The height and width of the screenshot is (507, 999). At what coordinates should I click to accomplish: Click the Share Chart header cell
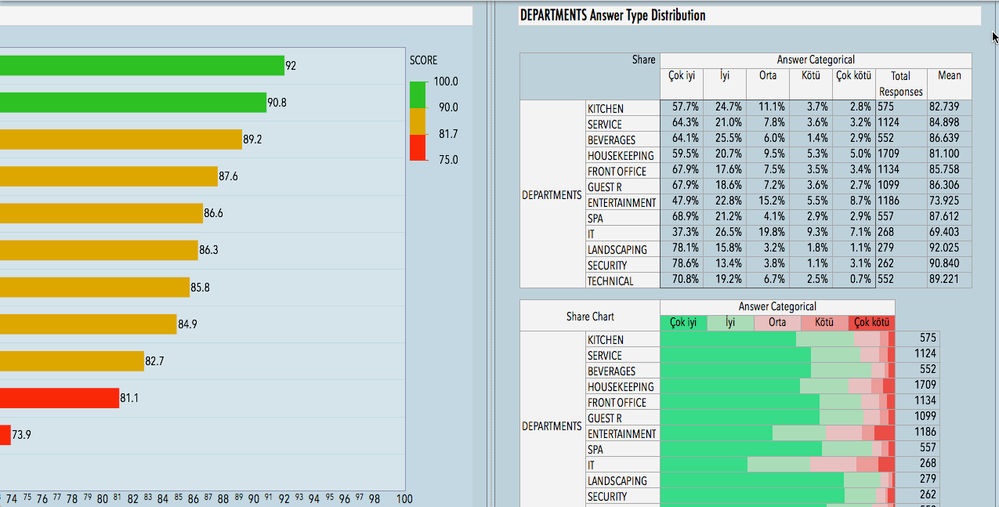(x=590, y=315)
